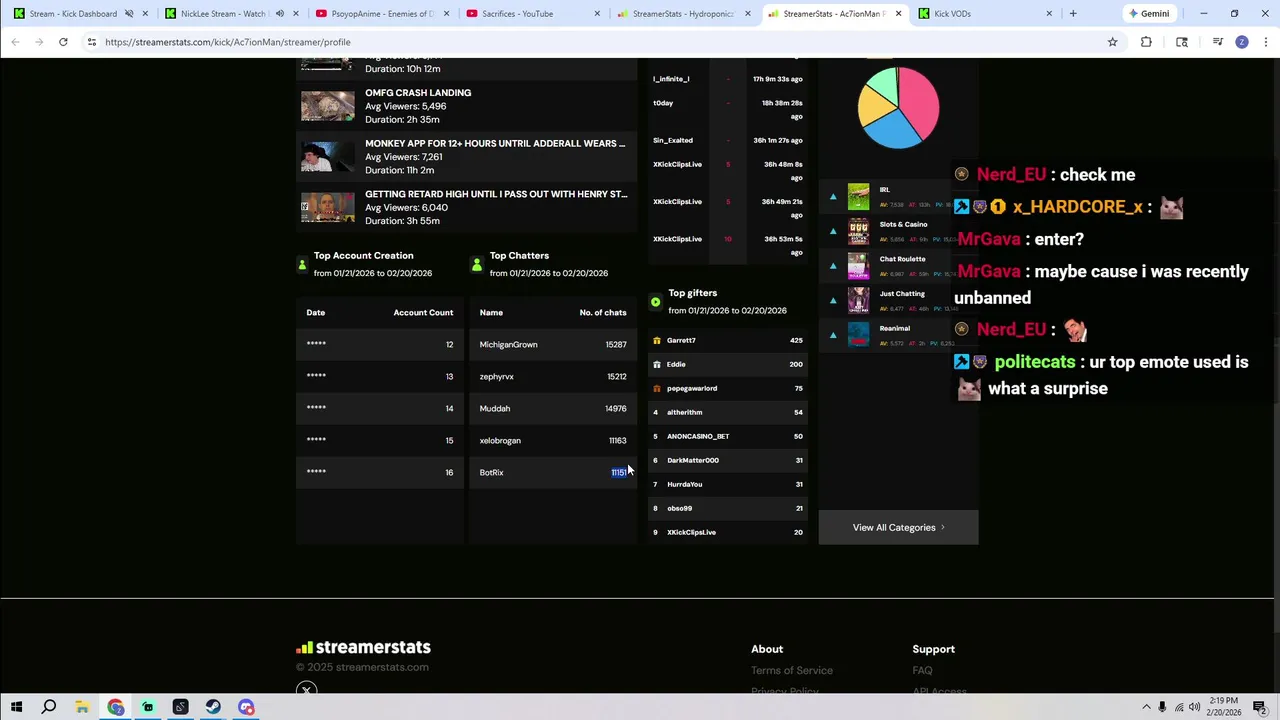Open File Explorer from the taskbar
This screenshot has height=720, width=1280.
point(82,707)
